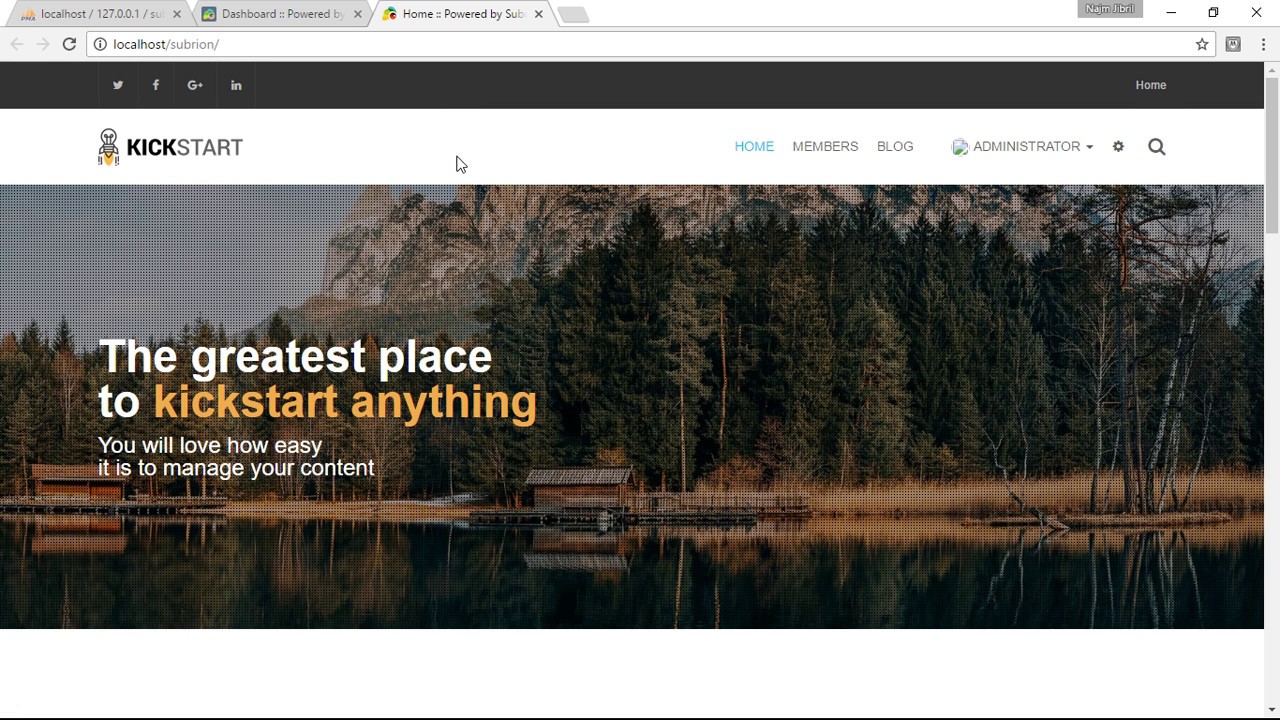Open the BLOG menu item
1280x720 pixels.
point(895,146)
